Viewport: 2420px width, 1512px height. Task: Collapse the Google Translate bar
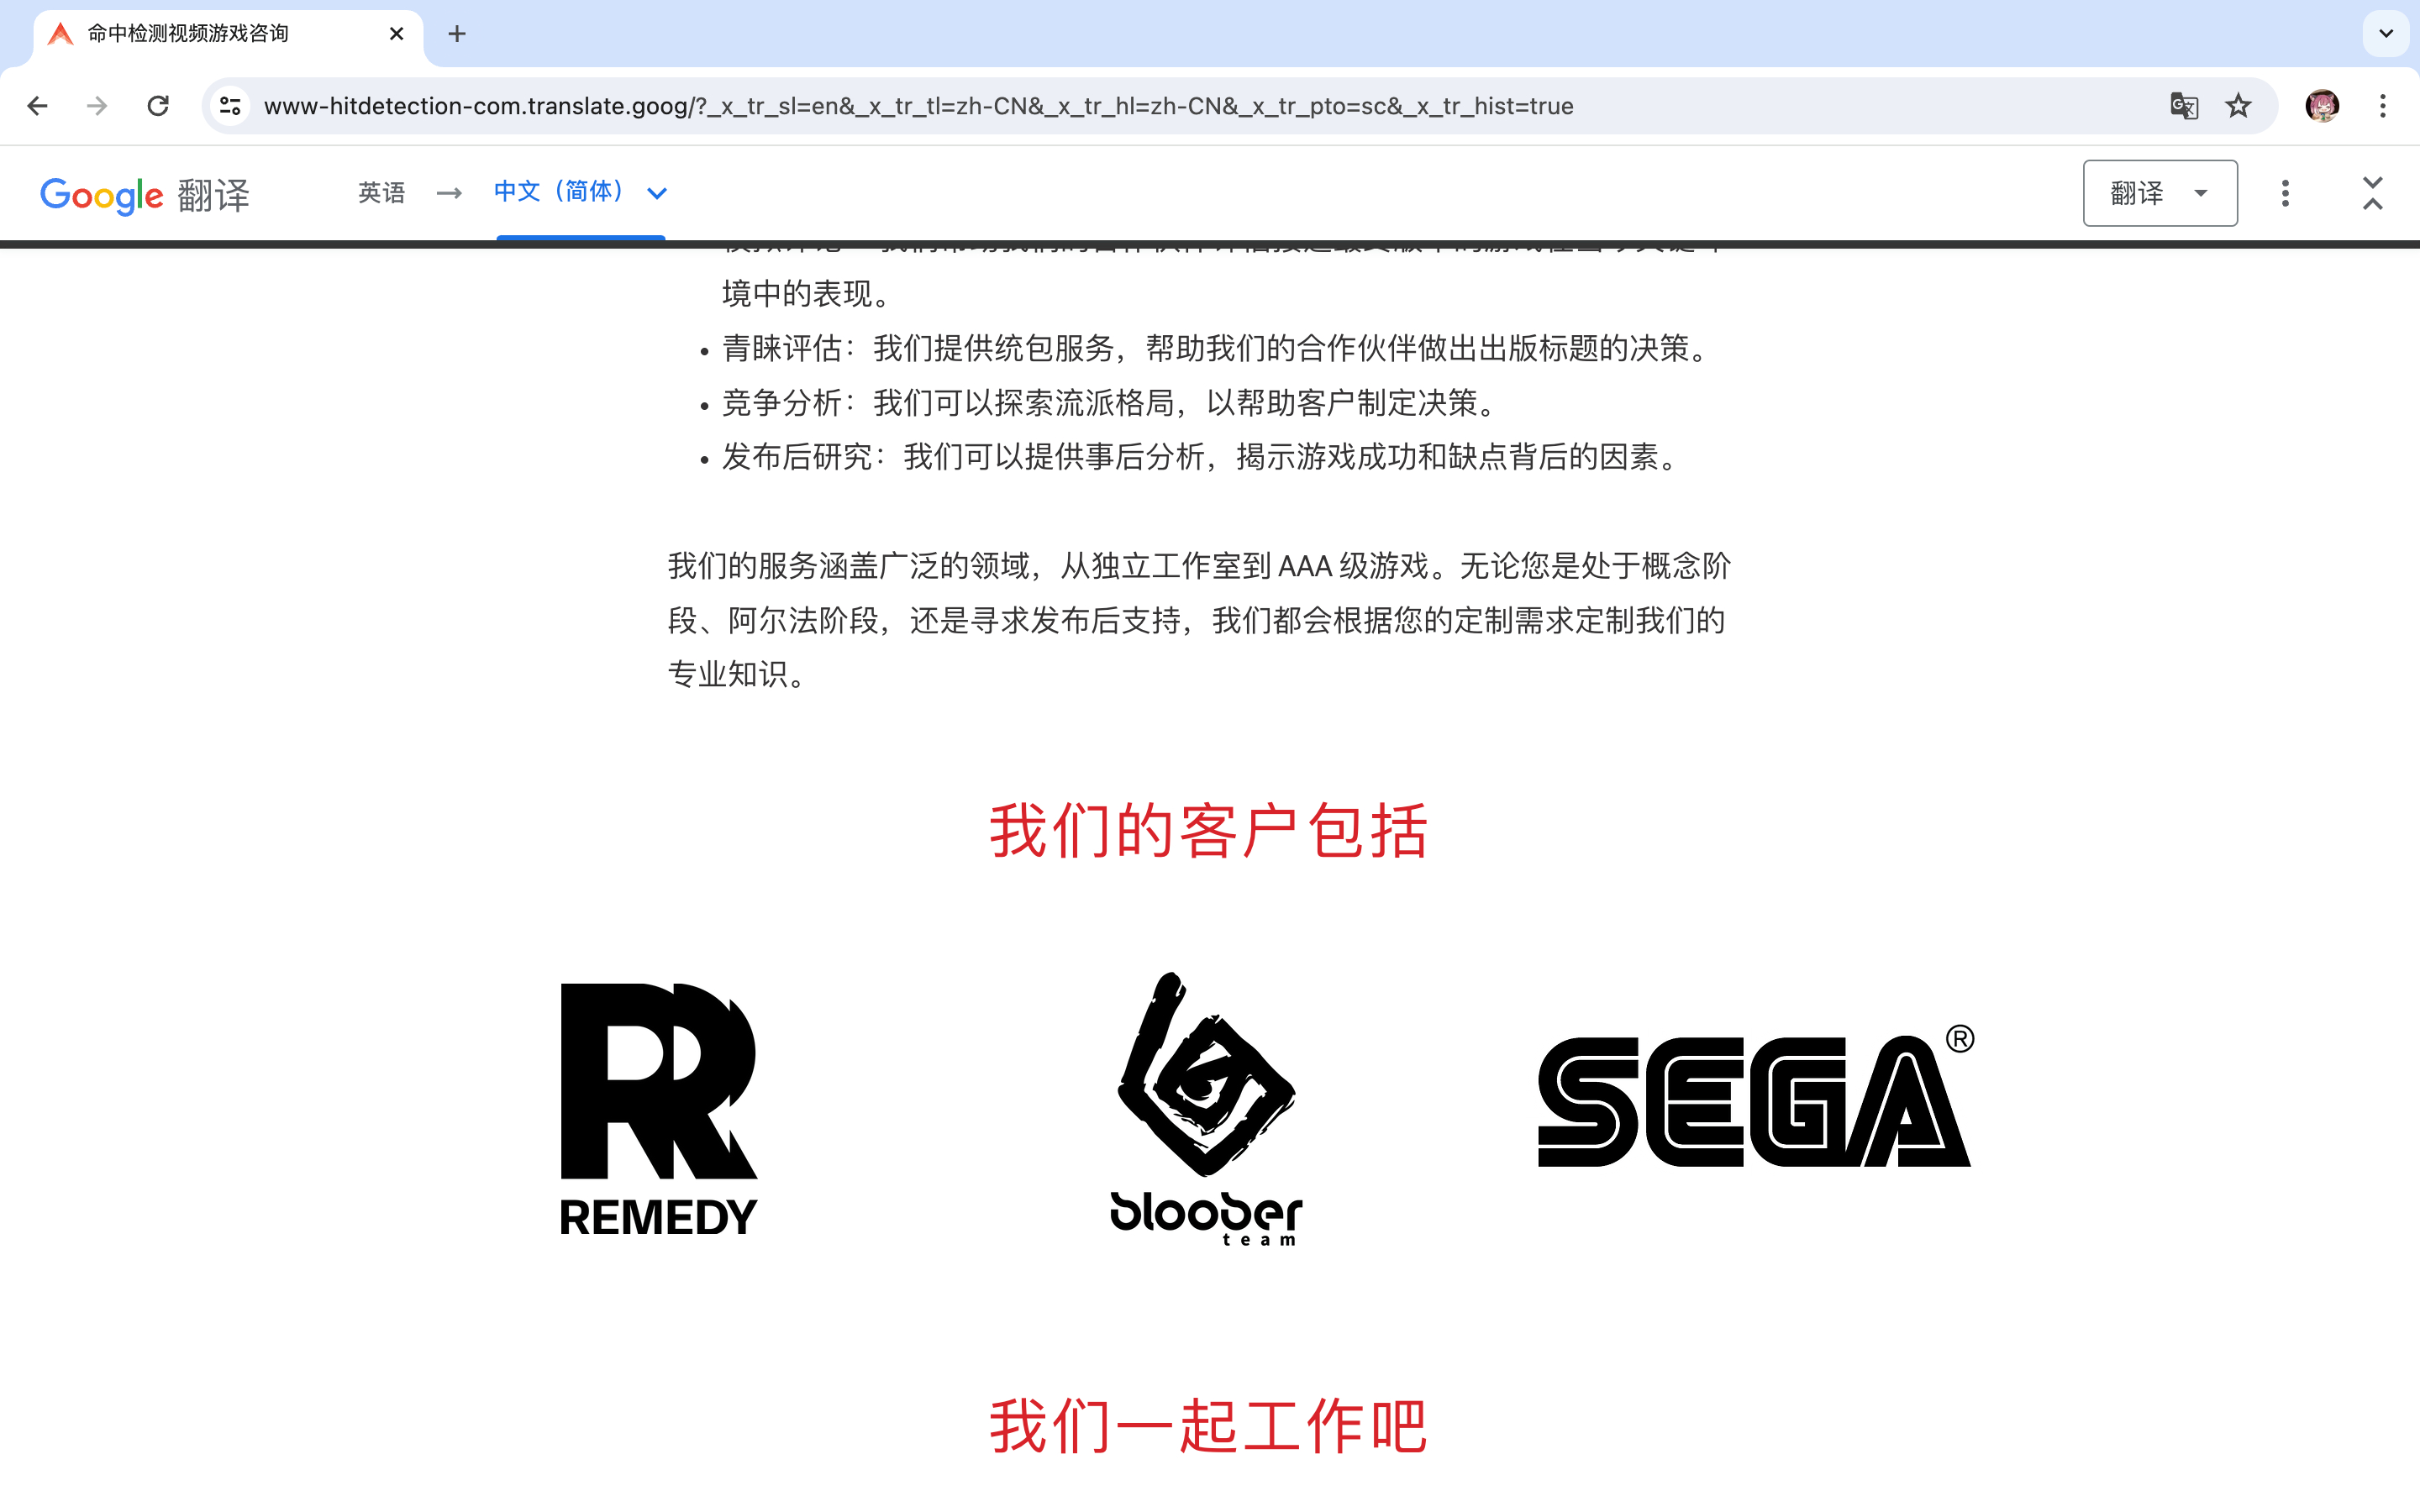tap(2372, 193)
